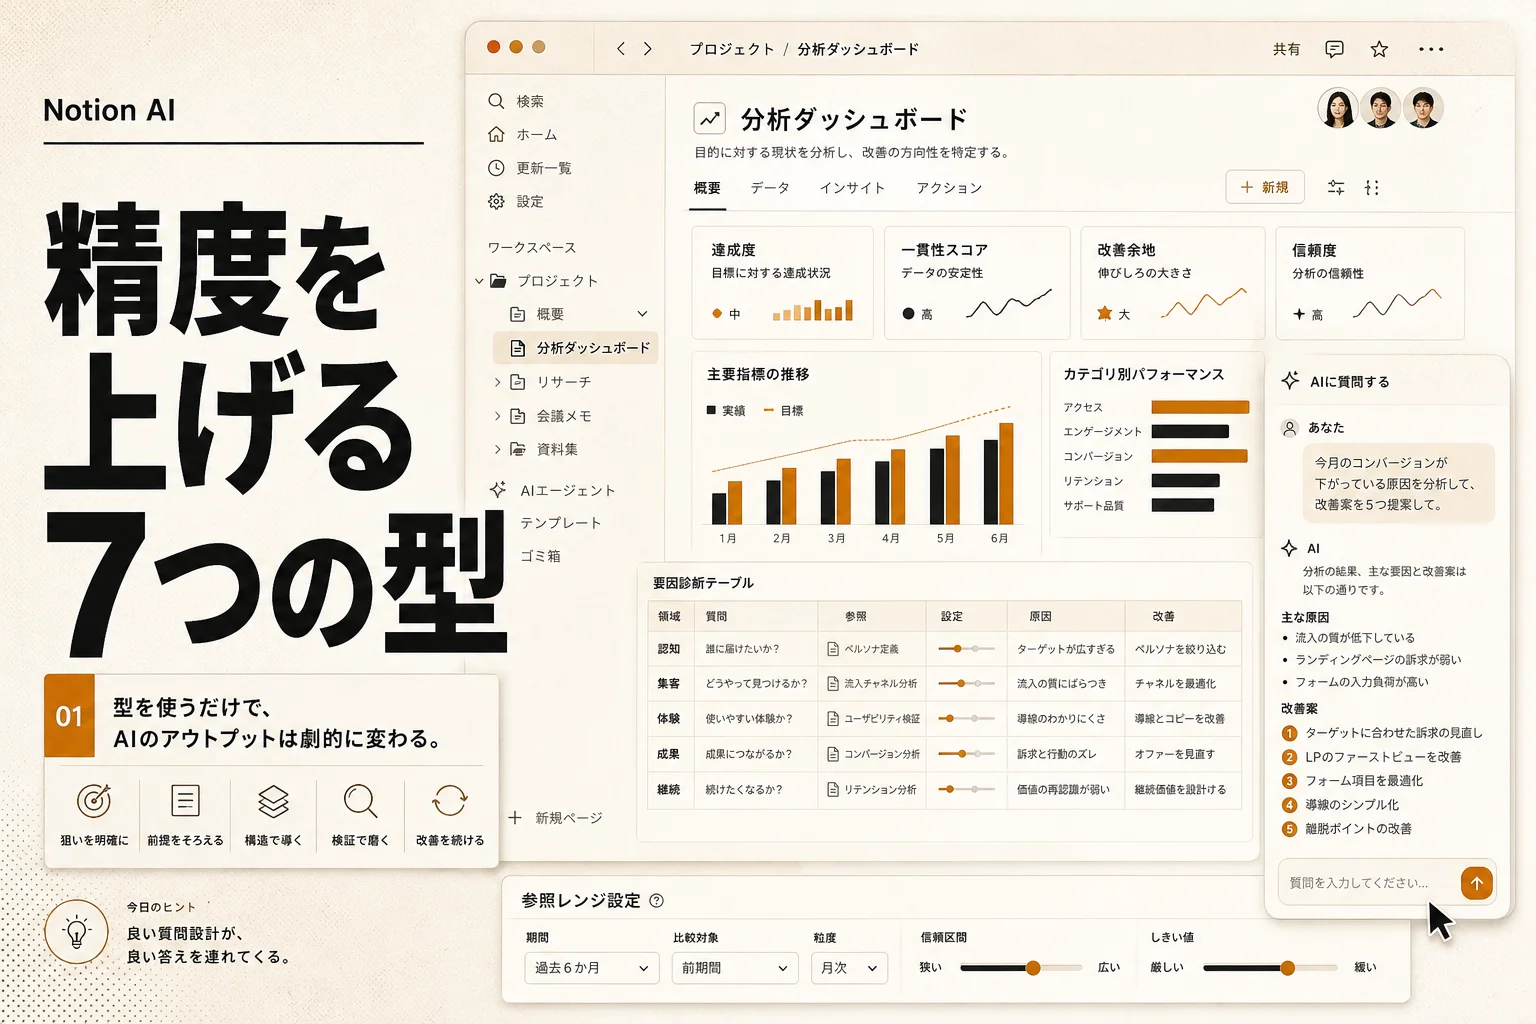Open ゴミ箱 in the sidebar
Image resolution: width=1536 pixels, height=1024 pixels.
tap(540, 556)
